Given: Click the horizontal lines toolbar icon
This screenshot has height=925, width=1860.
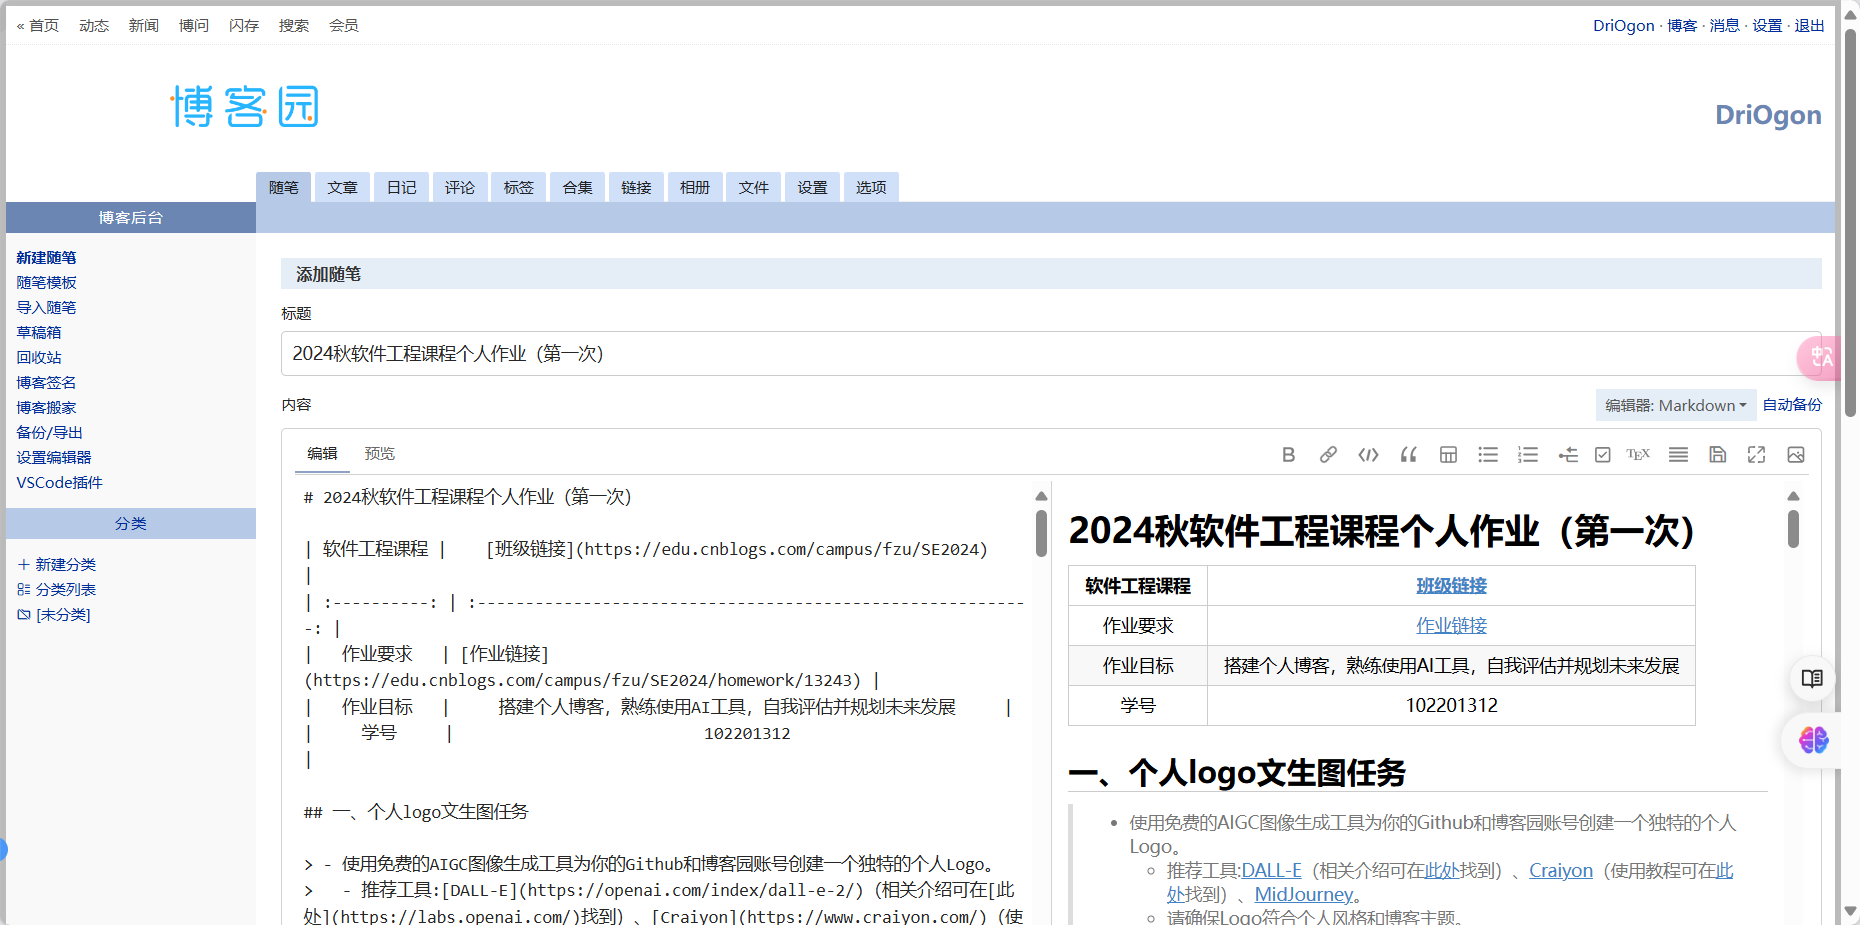Looking at the screenshot, I should (1678, 455).
